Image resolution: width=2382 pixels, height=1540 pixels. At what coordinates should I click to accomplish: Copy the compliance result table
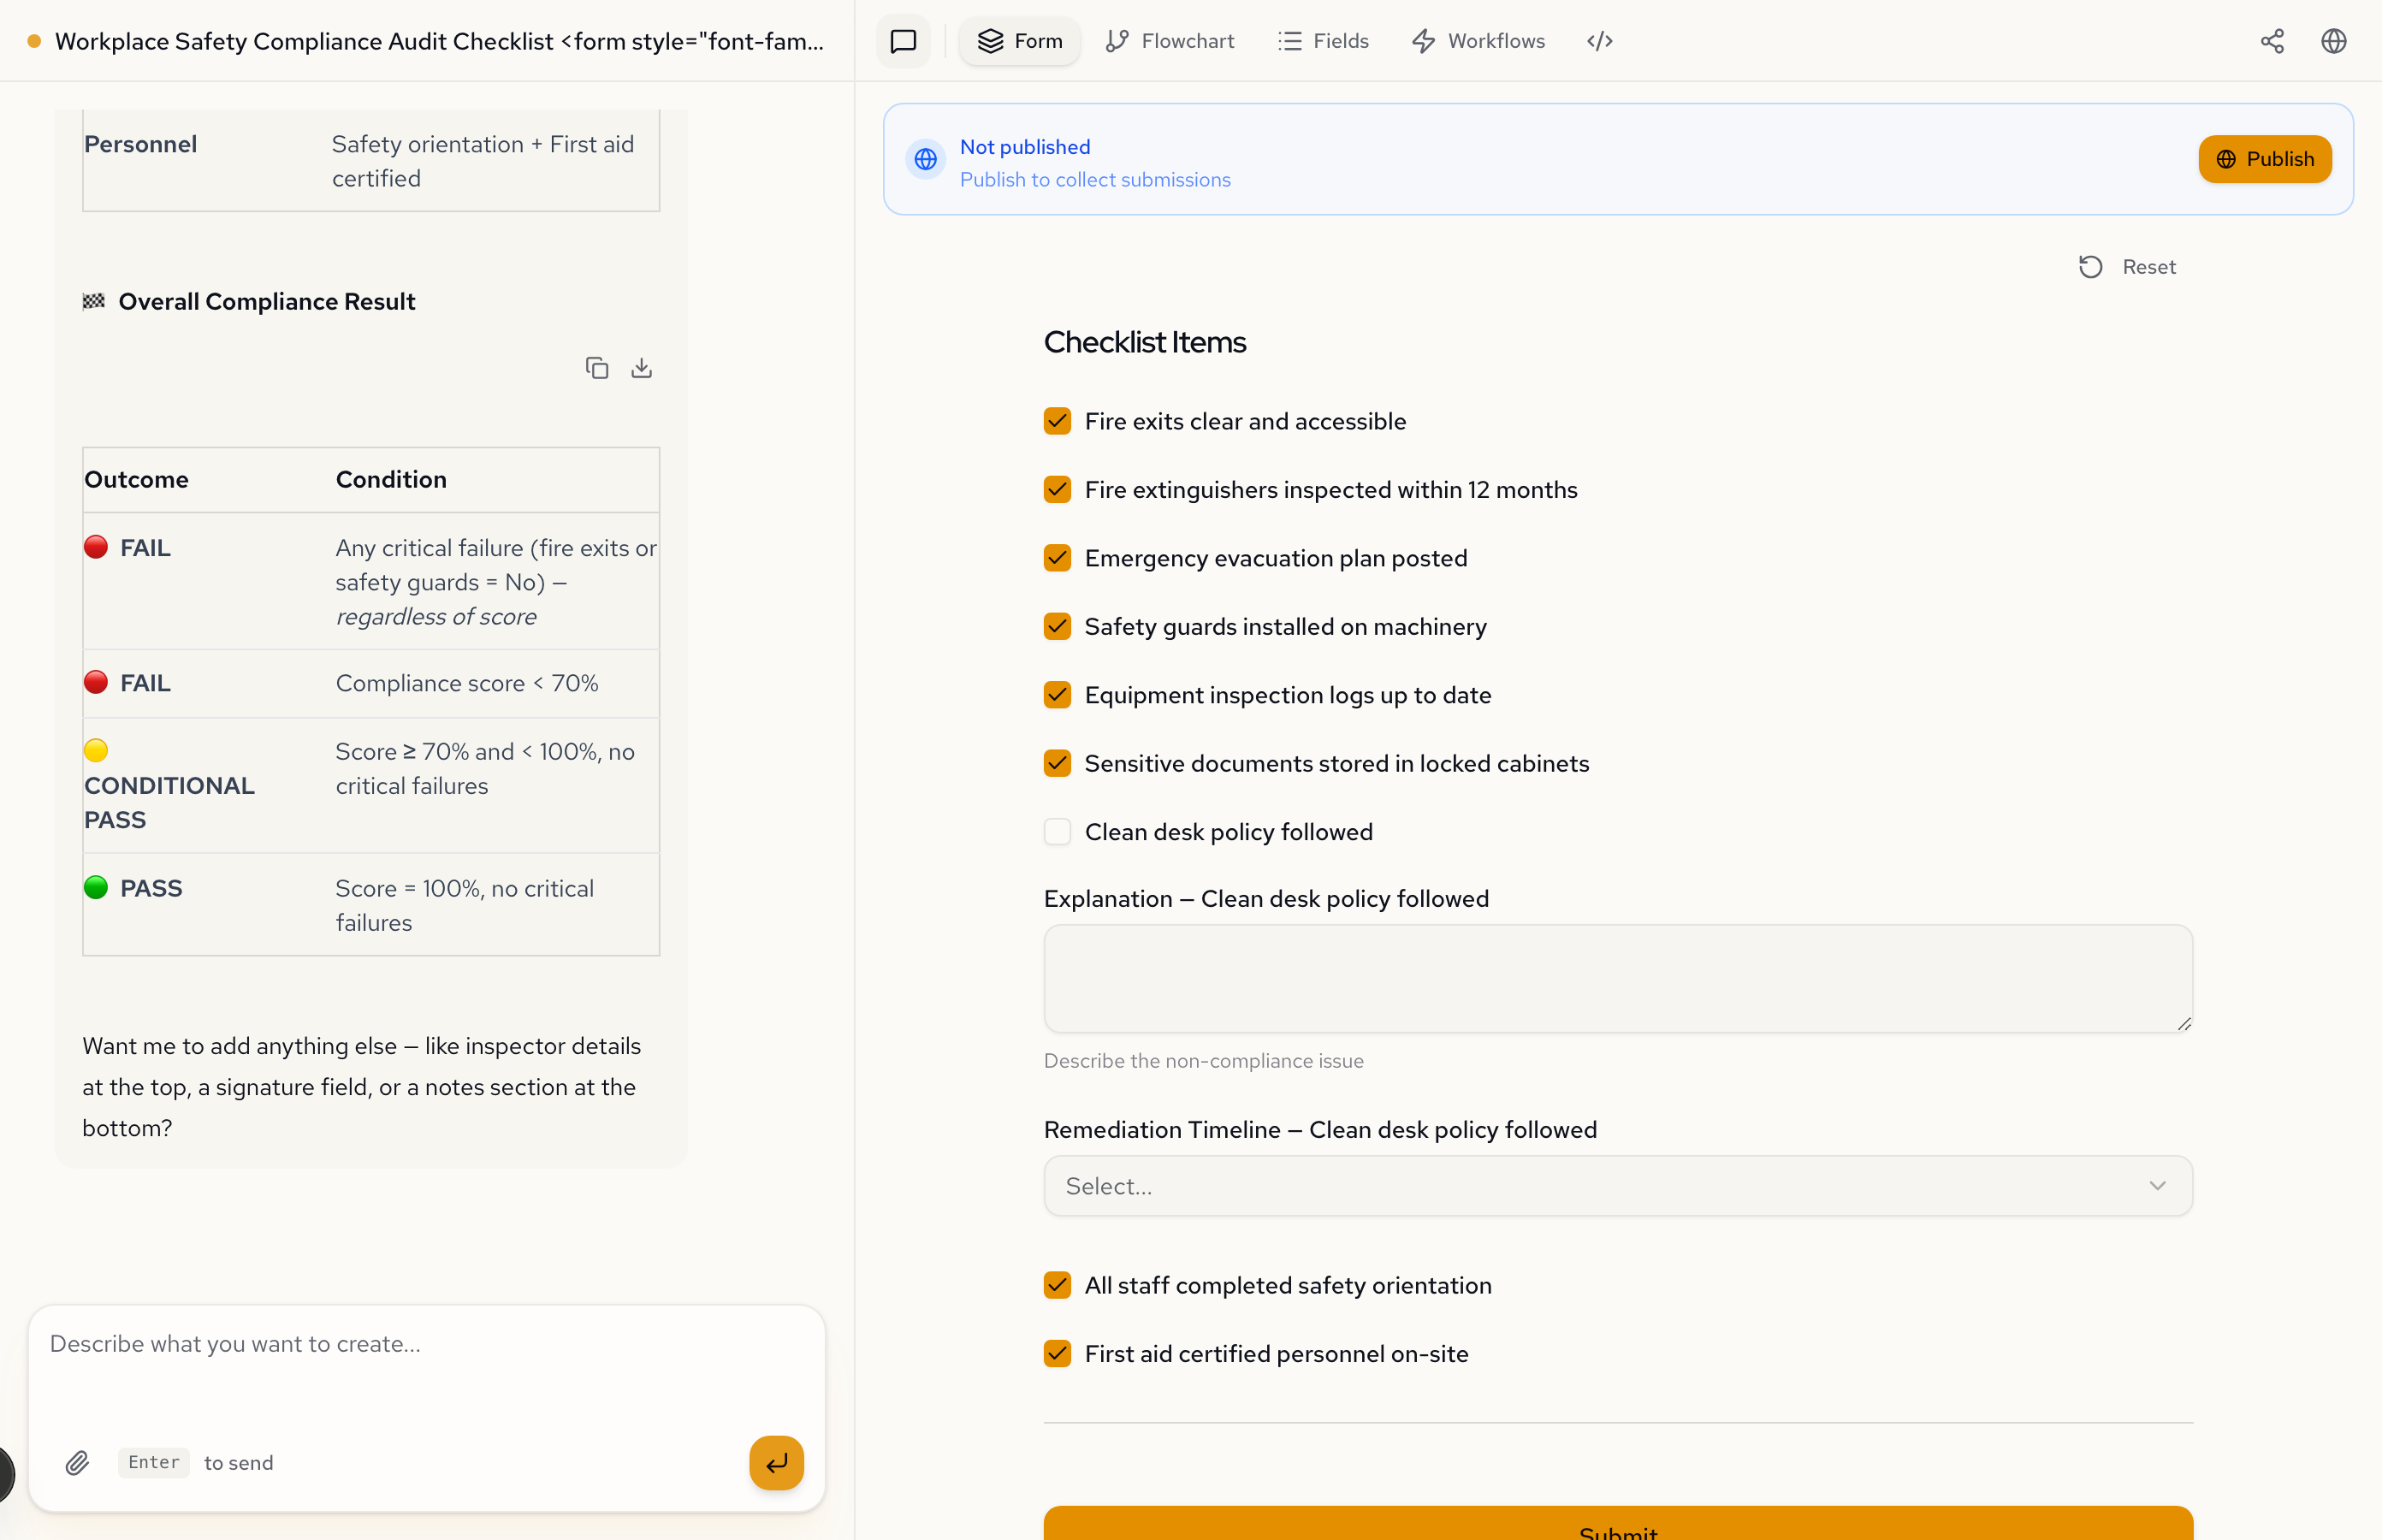[x=597, y=368]
